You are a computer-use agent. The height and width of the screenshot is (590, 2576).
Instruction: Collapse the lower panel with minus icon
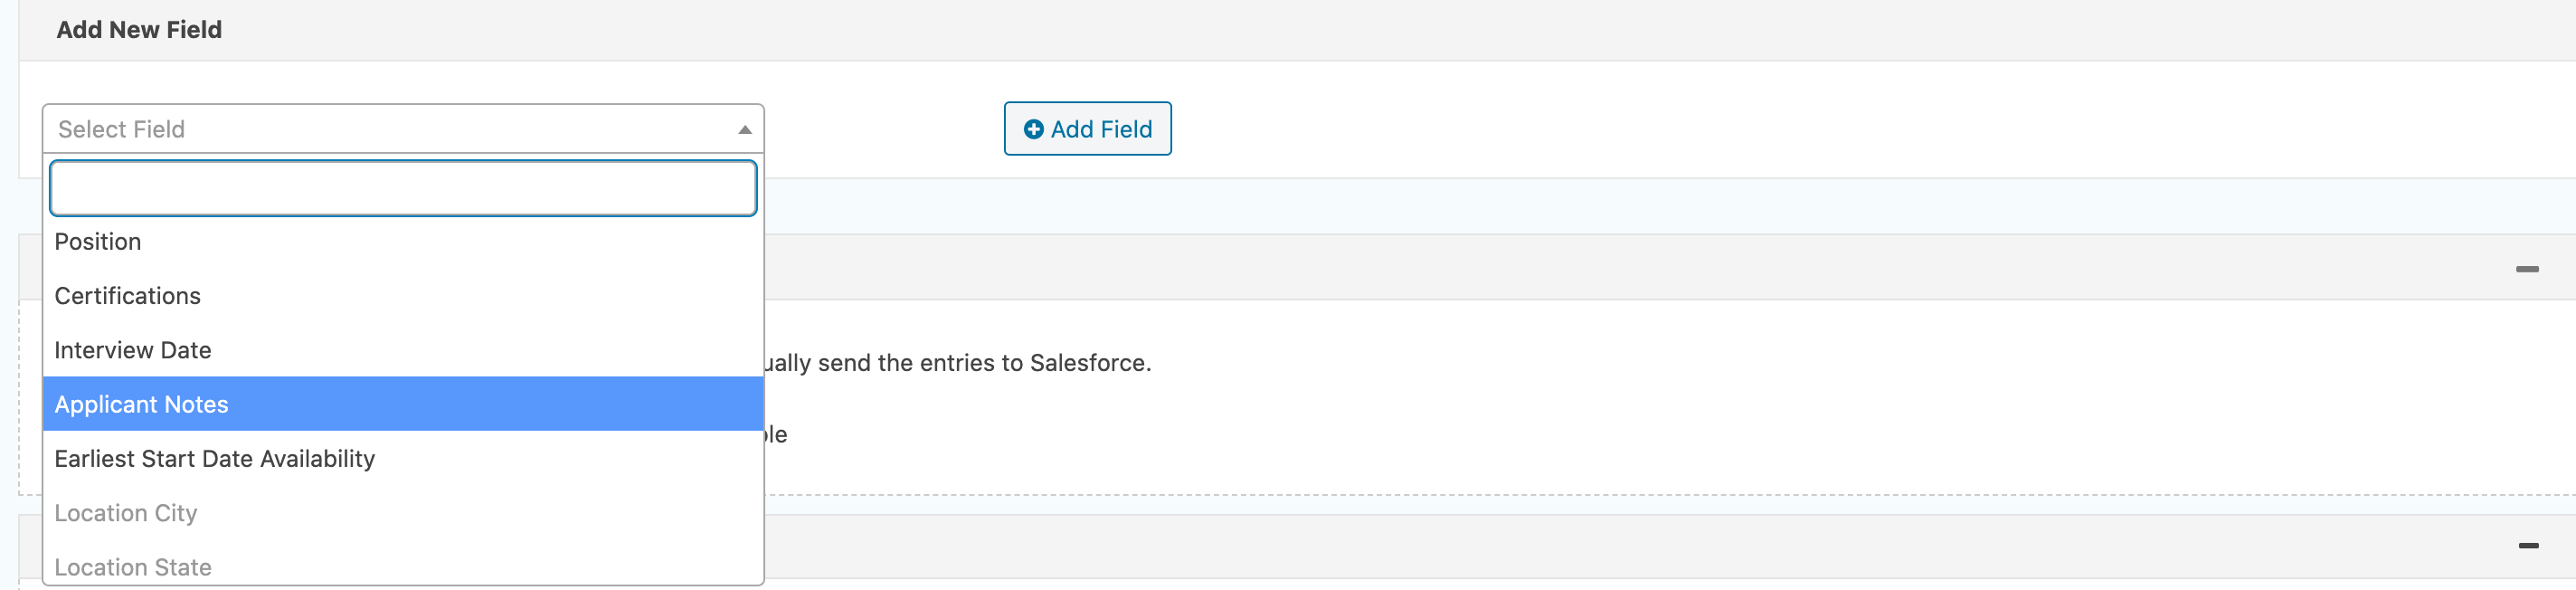[2528, 545]
